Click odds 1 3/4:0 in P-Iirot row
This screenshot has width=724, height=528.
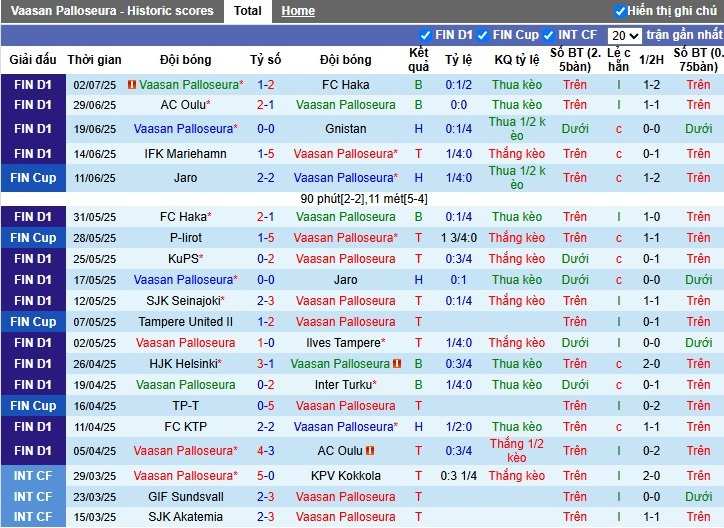coord(459,238)
